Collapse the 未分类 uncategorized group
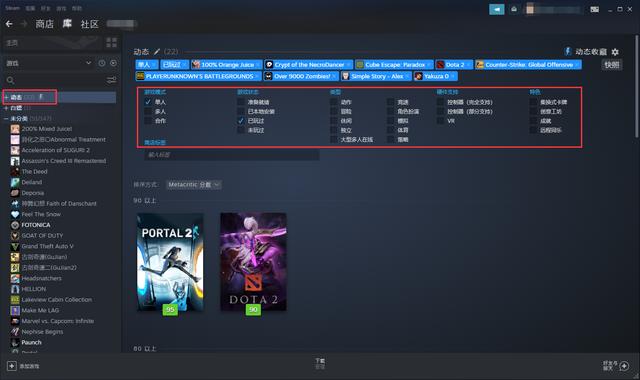Image resolution: width=640 pixels, height=380 pixels. [6, 119]
